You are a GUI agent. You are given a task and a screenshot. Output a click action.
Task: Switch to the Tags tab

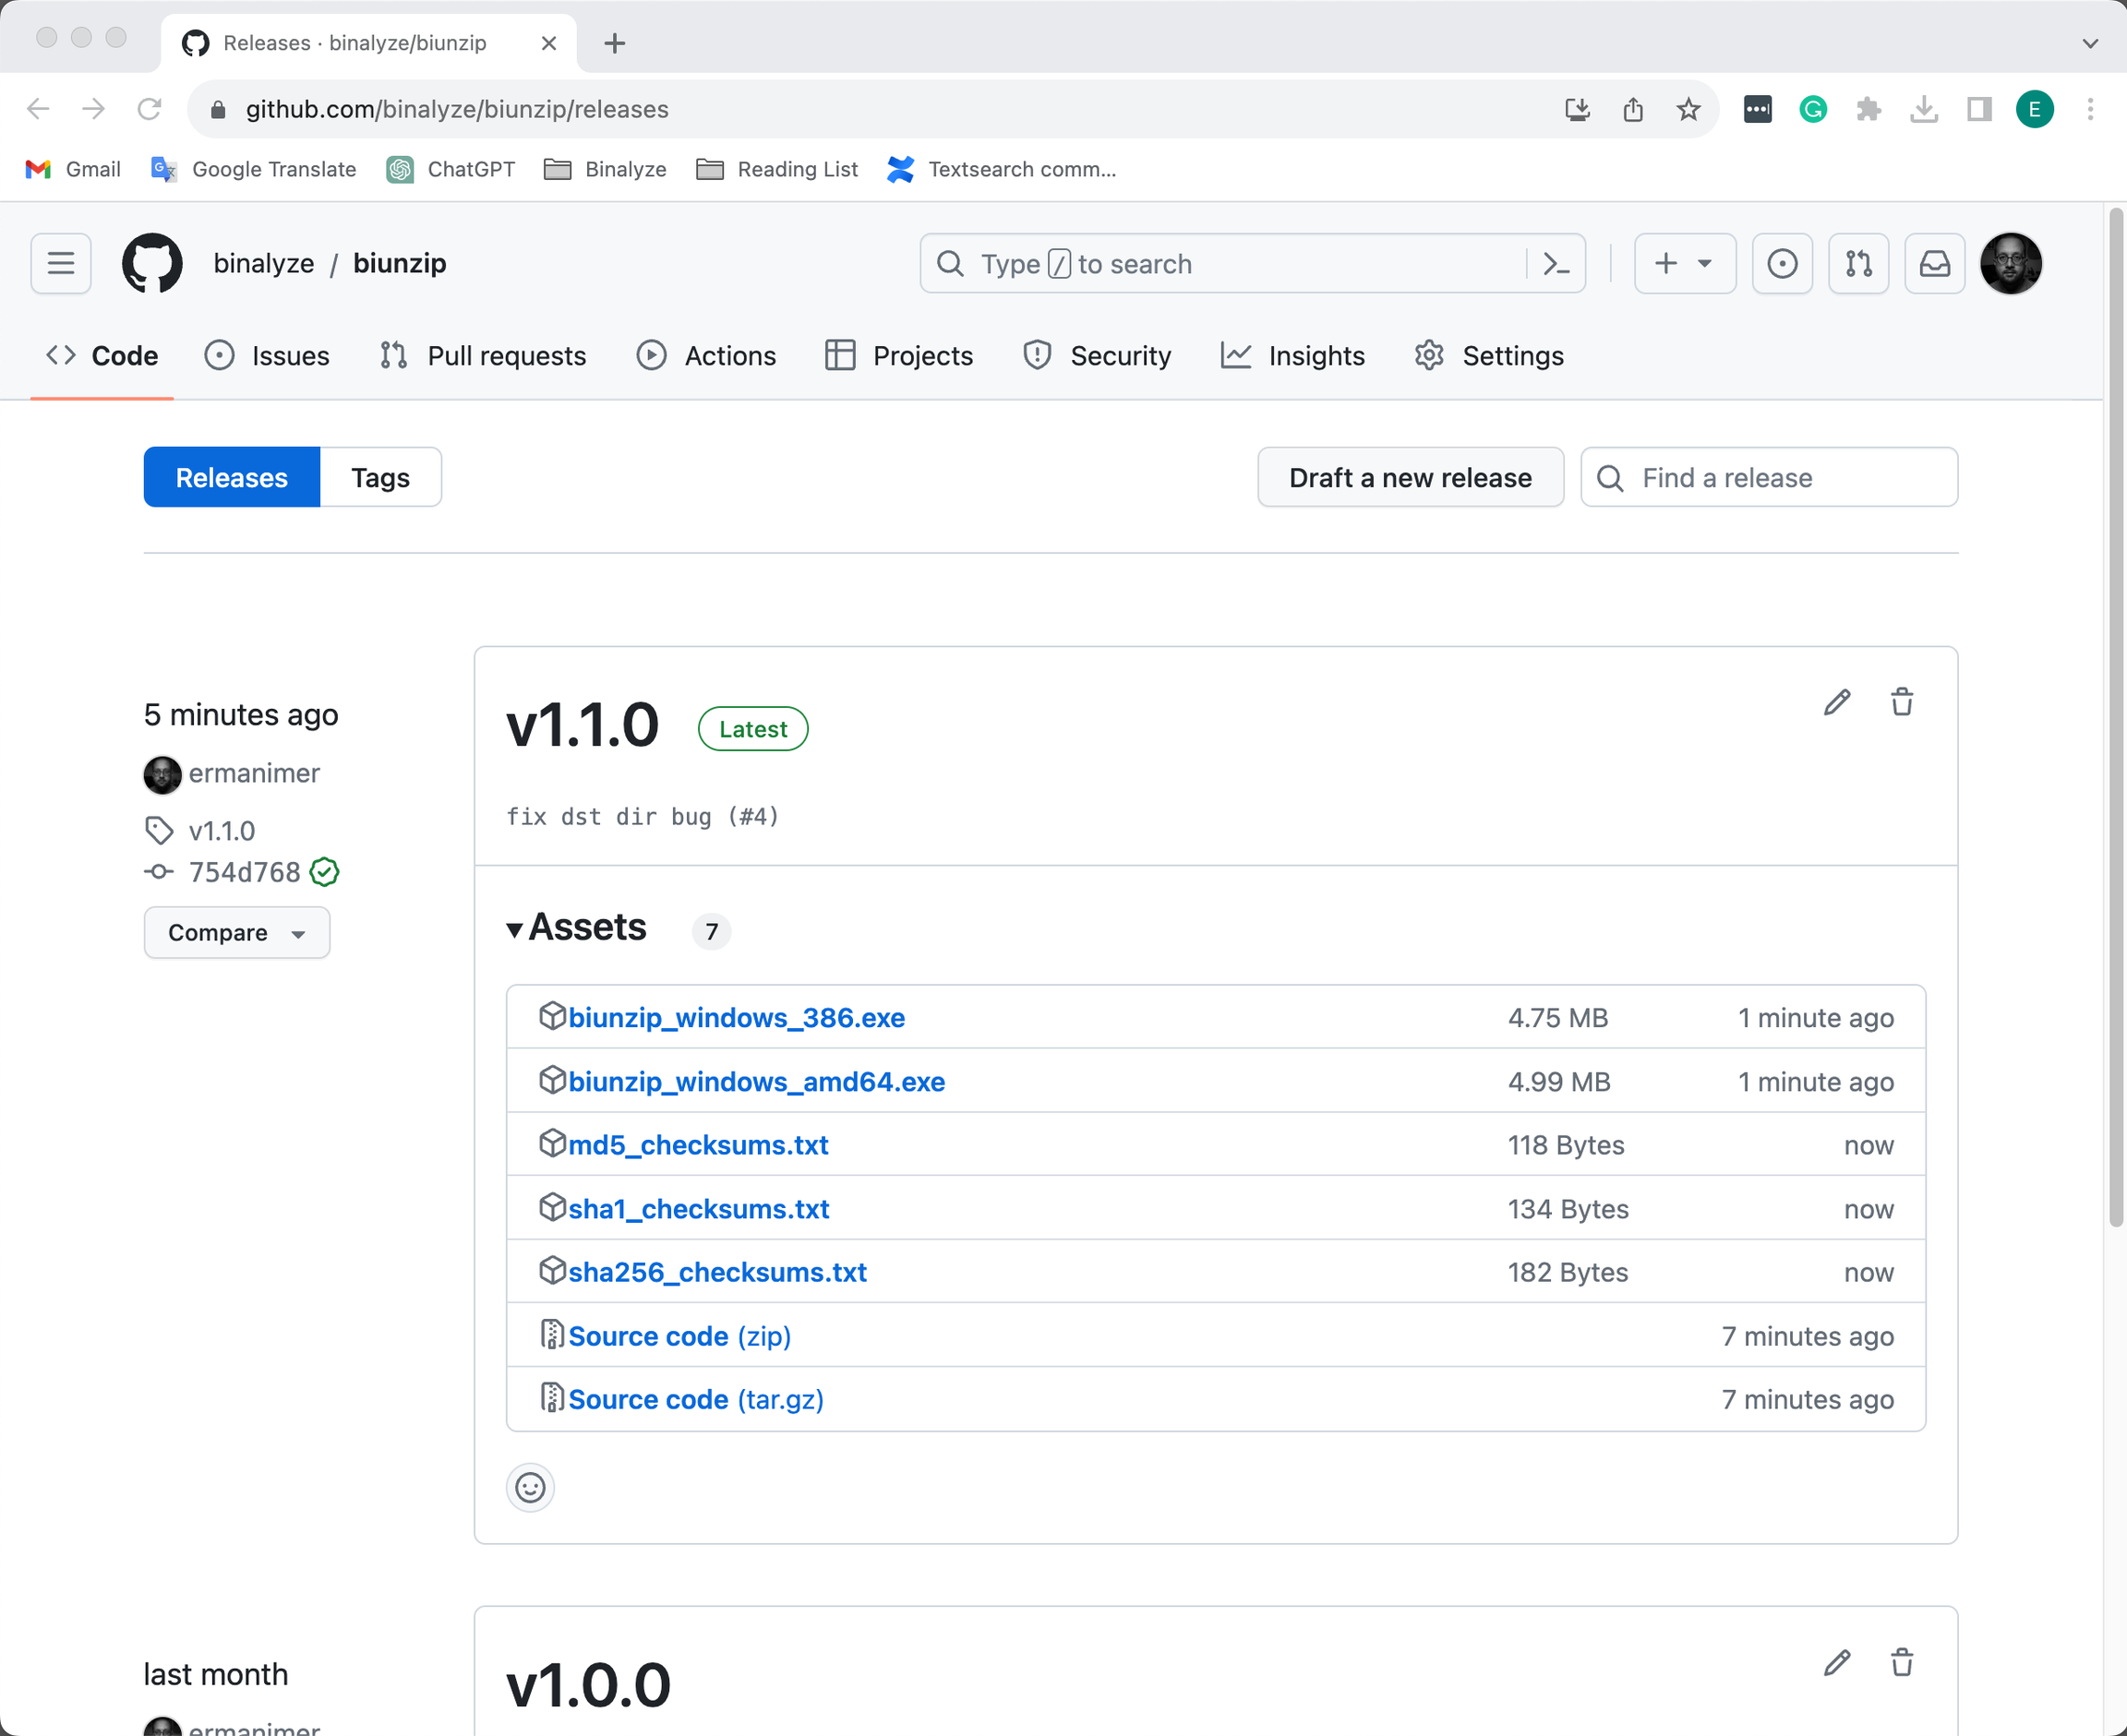(x=380, y=477)
